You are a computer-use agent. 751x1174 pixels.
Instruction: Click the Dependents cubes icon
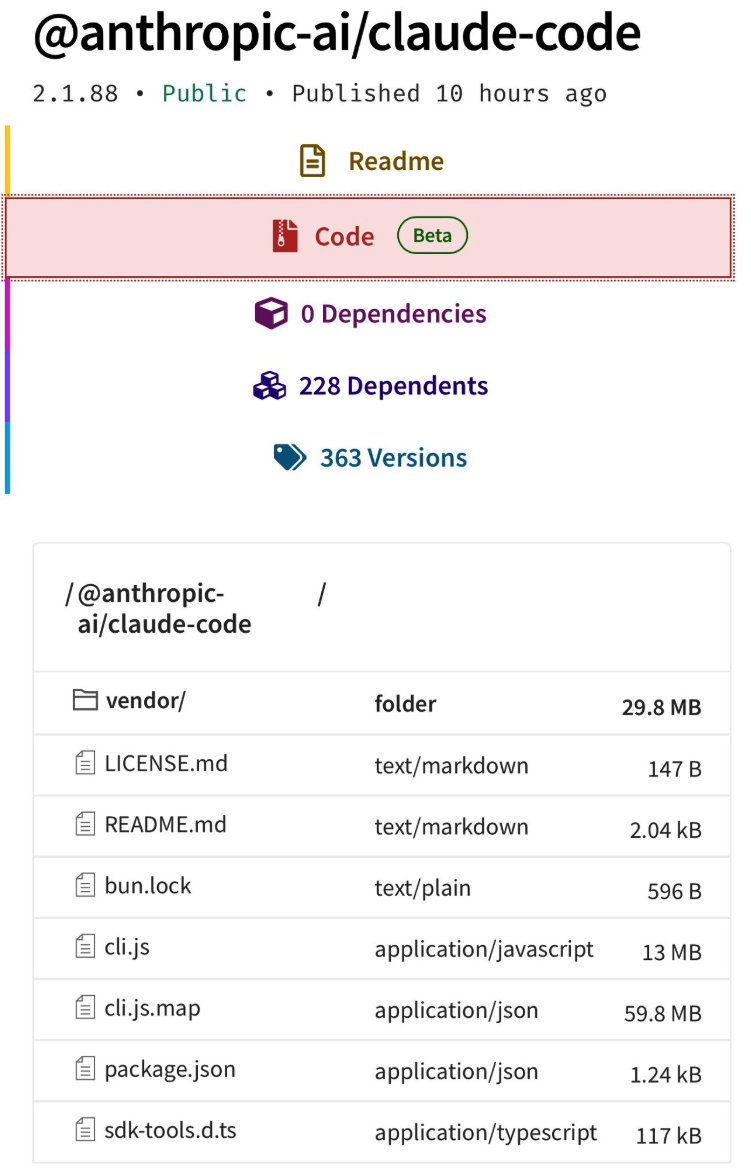270,386
